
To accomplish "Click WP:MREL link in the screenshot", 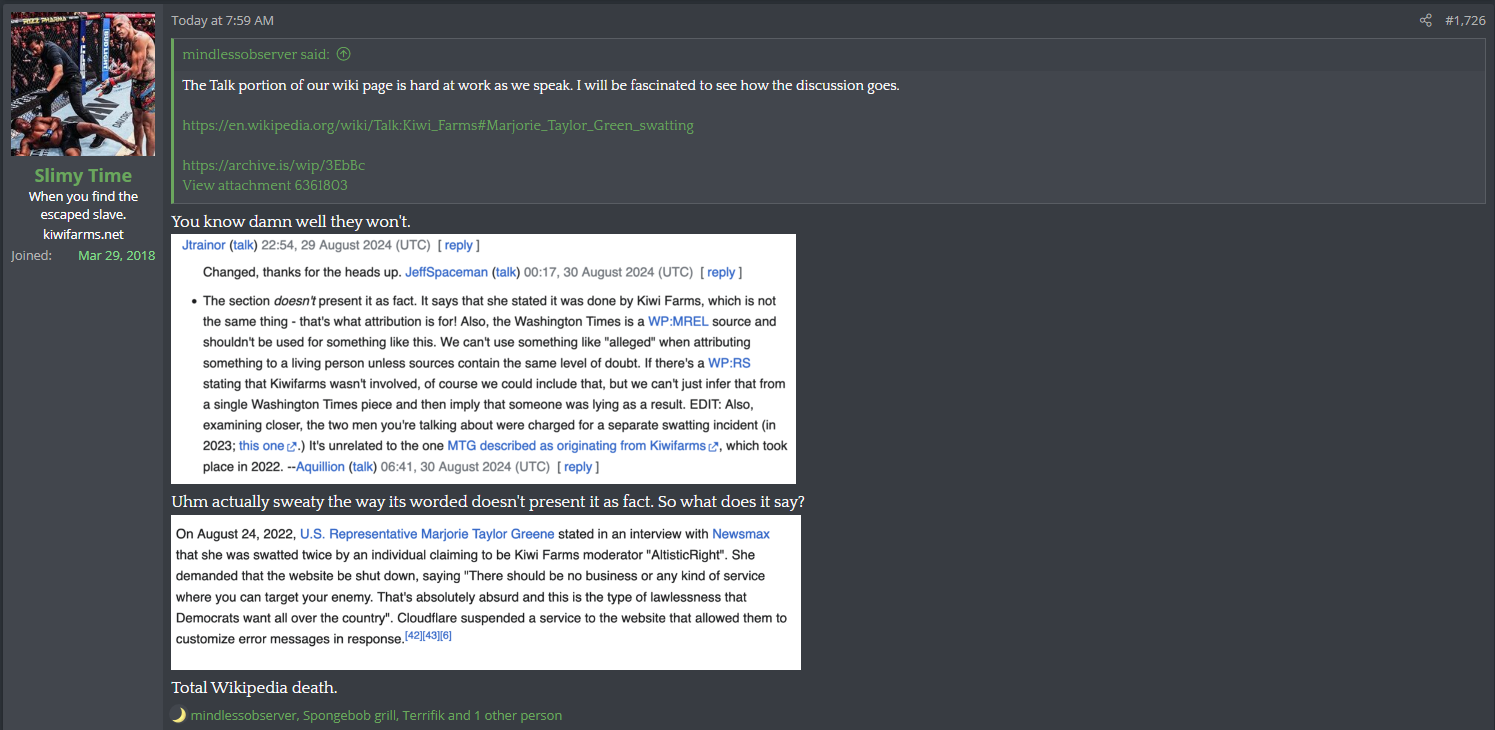I will tap(678, 322).
